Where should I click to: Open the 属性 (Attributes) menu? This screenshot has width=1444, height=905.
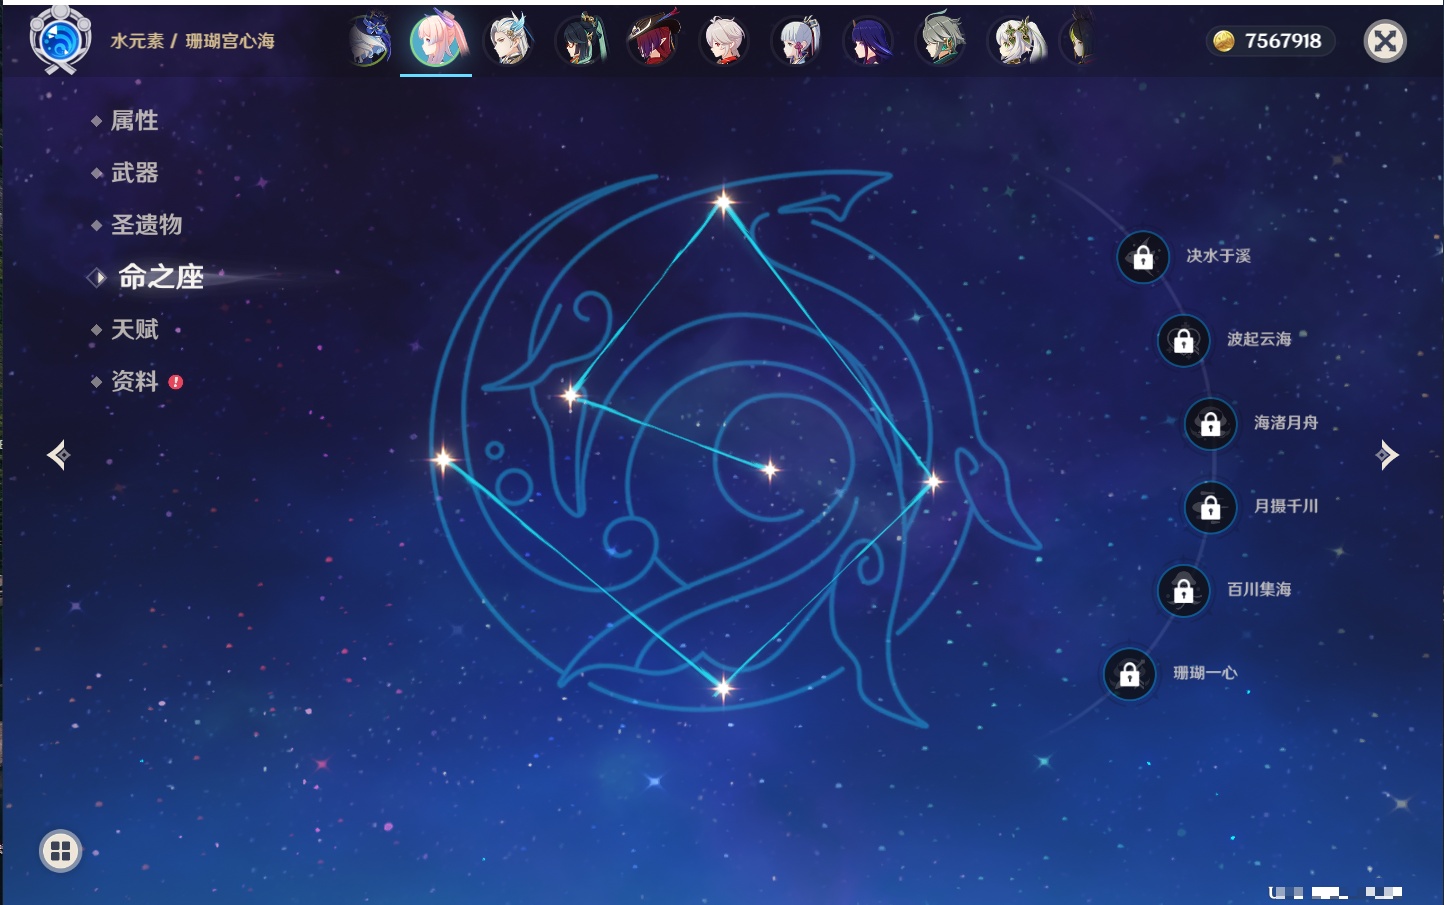point(134,121)
